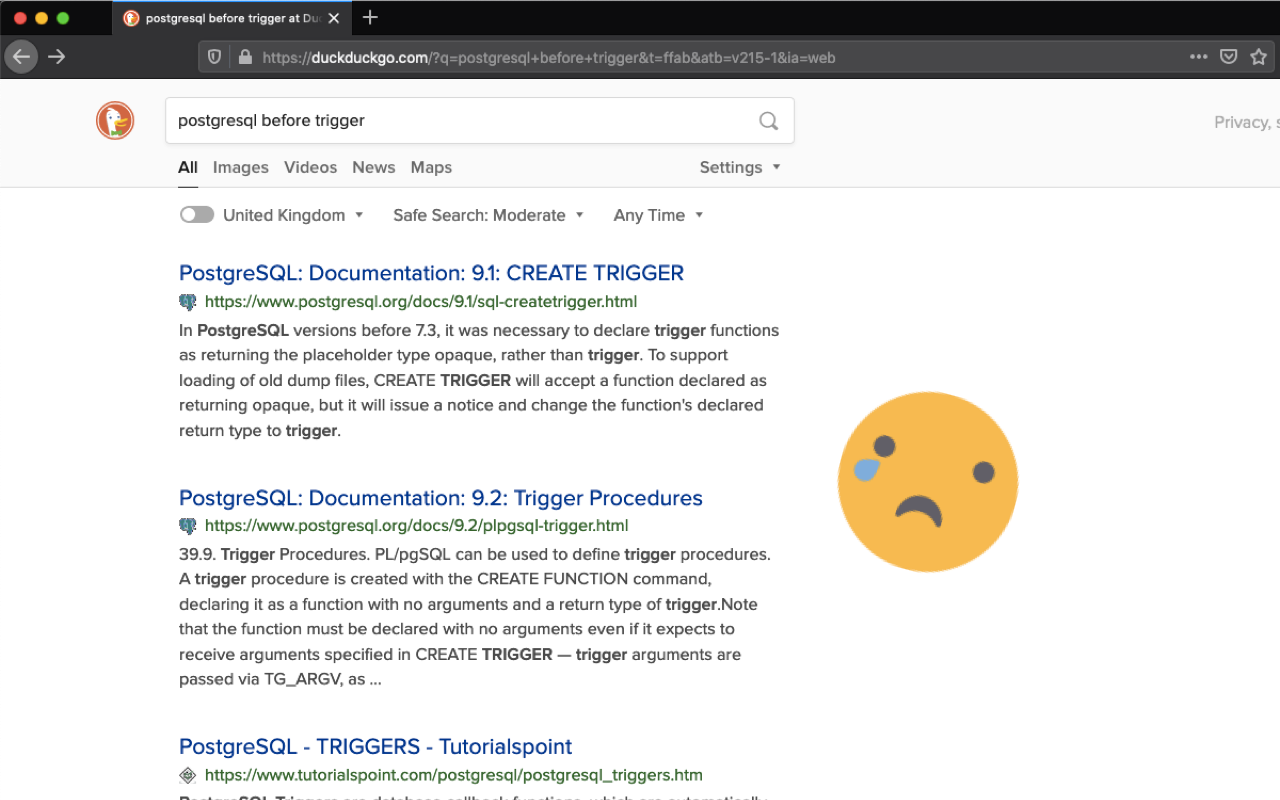The height and width of the screenshot is (800, 1280).
Task: Bookmark this page via the star icon
Action: 1259,56
